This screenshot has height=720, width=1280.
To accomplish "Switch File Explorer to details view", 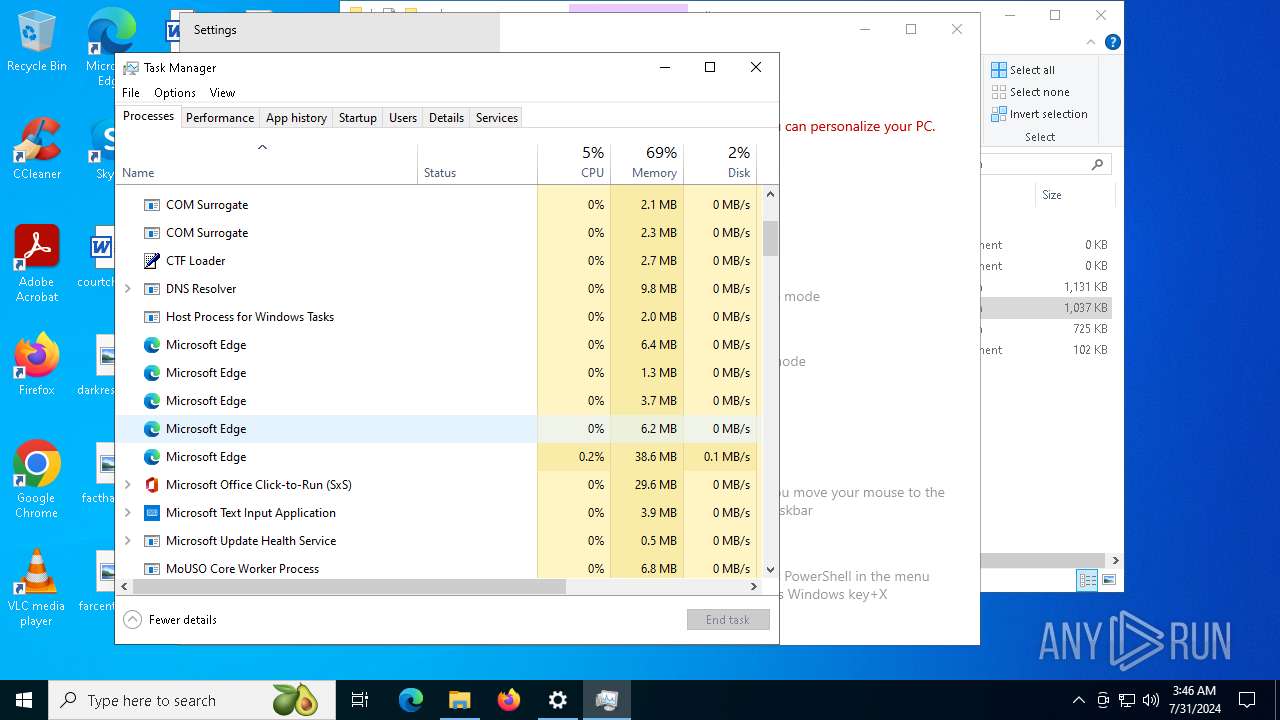I will 1086,580.
